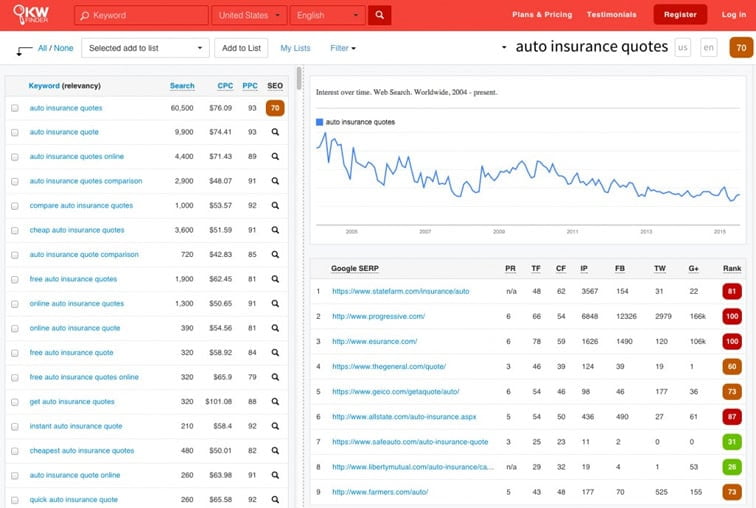Tick checkbox for auto insurance quotes comparison
The image size is (756, 508).
pyautogui.click(x=15, y=182)
